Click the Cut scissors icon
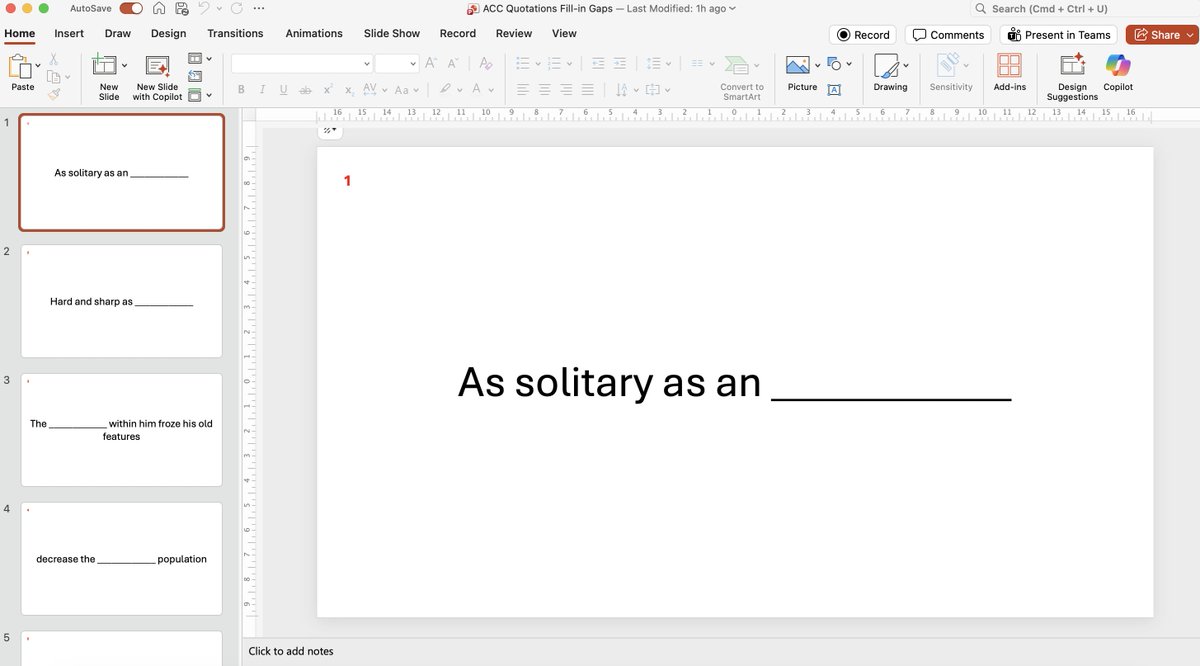This screenshot has width=1200, height=666. (x=53, y=60)
